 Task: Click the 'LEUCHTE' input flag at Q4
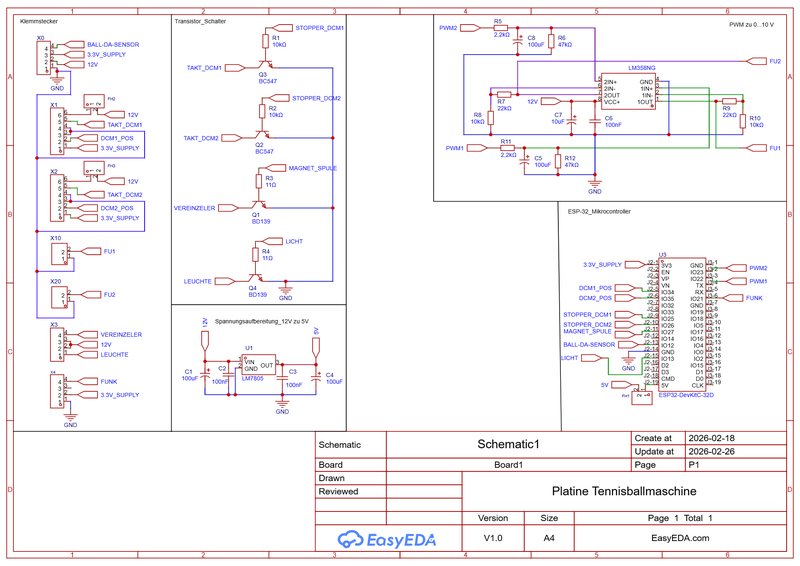point(226,281)
